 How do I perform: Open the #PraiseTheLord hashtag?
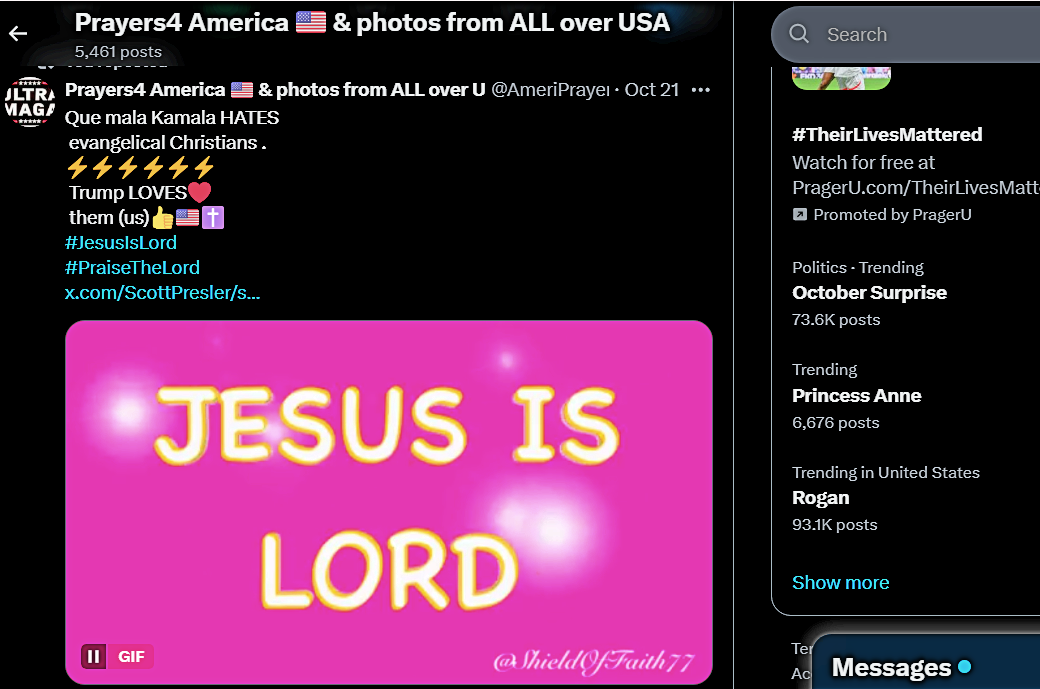pyautogui.click(x=132, y=267)
